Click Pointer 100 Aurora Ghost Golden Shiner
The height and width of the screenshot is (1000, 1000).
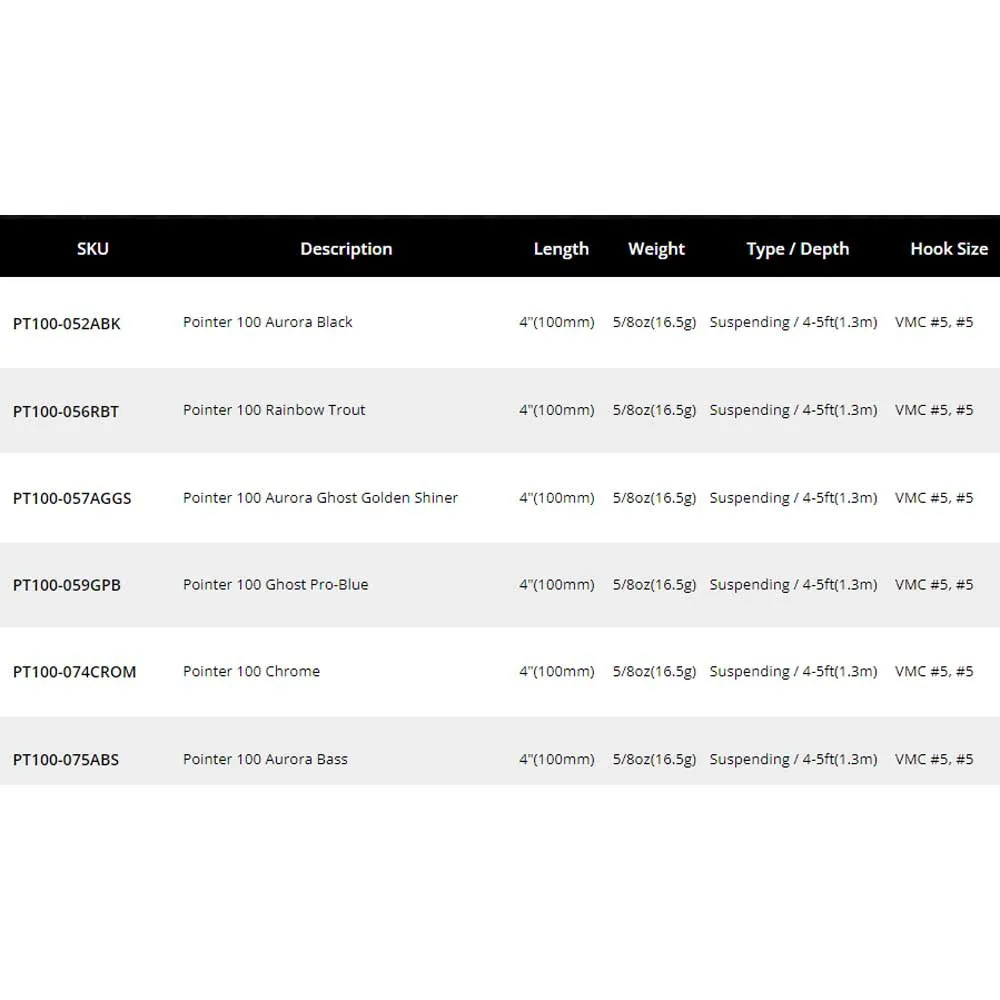tap(320, 497)
